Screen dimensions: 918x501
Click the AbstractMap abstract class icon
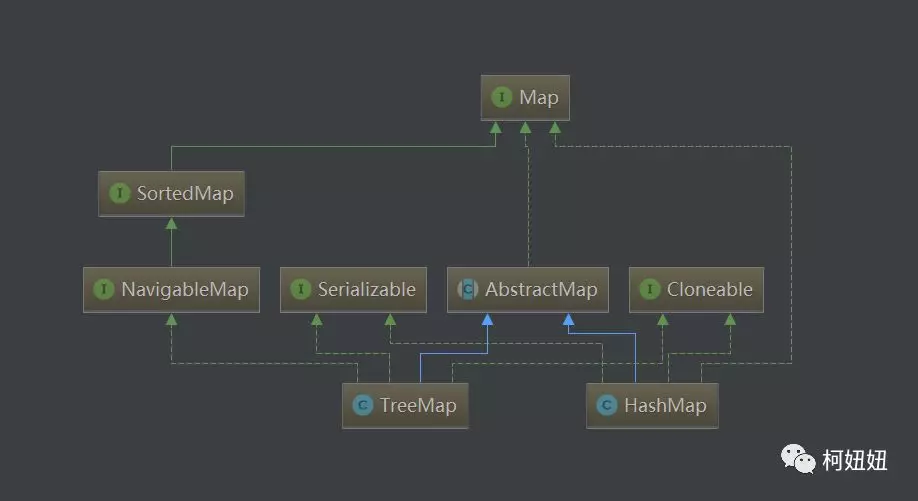(467, 289)
